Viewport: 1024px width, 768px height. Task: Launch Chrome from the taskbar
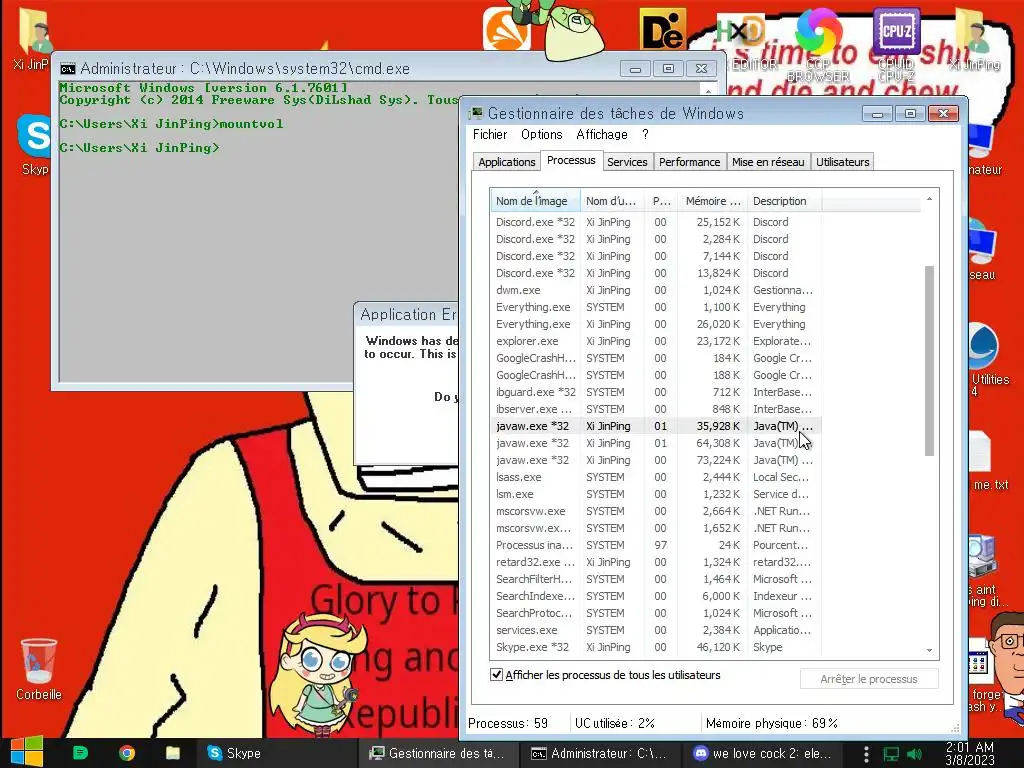[127, 753]
